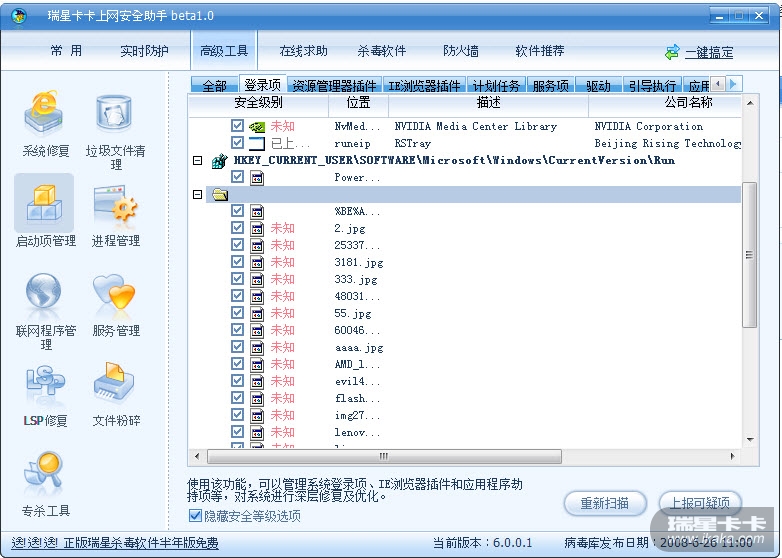Click the green arrows 一键搞定 icon
This screenshot has height=558, width=782.
tap(672, 52)
